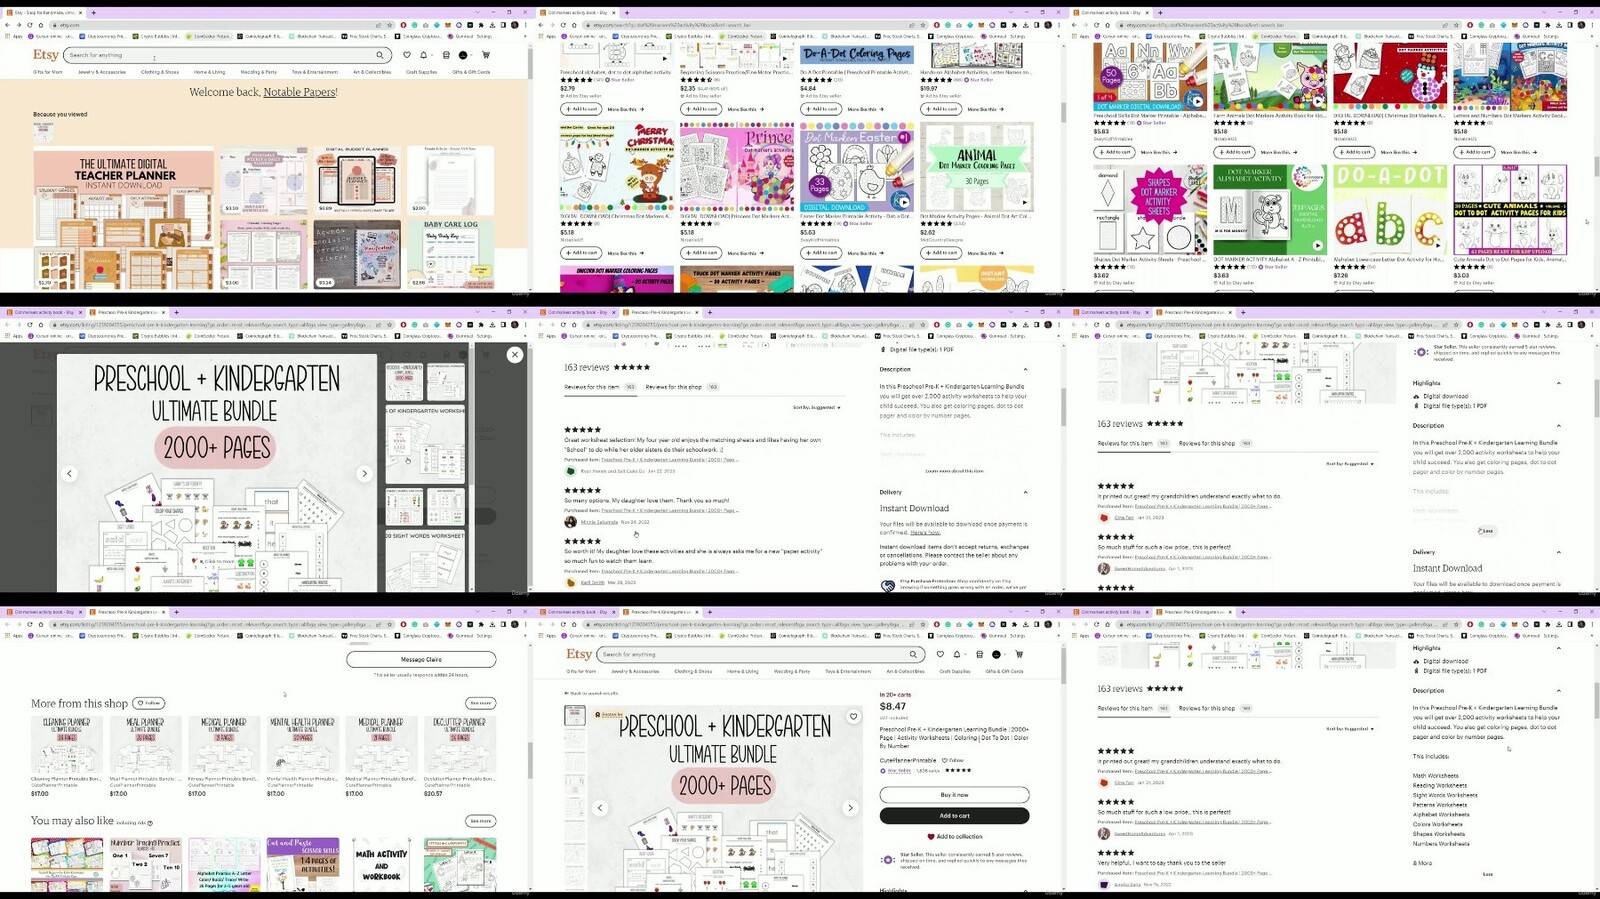This screenshot has width=1600, height=899.
Task: Open Math Activity and Workbook suggested listing
Action: (381, 865)
